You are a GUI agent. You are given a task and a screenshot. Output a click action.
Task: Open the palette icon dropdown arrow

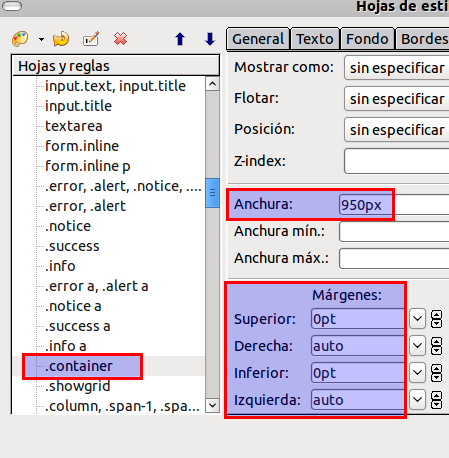click(41, 39)
